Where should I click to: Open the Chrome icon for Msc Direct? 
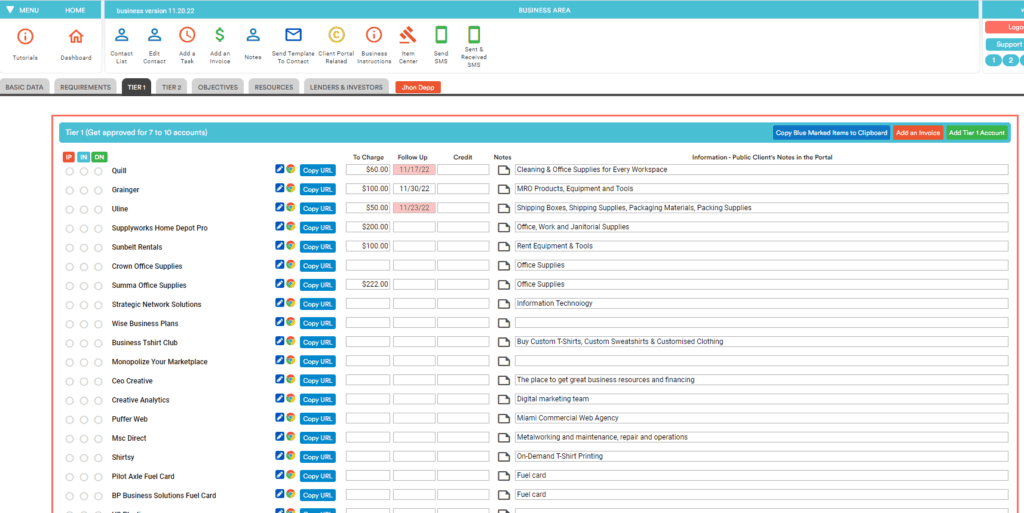coord(291,437)
